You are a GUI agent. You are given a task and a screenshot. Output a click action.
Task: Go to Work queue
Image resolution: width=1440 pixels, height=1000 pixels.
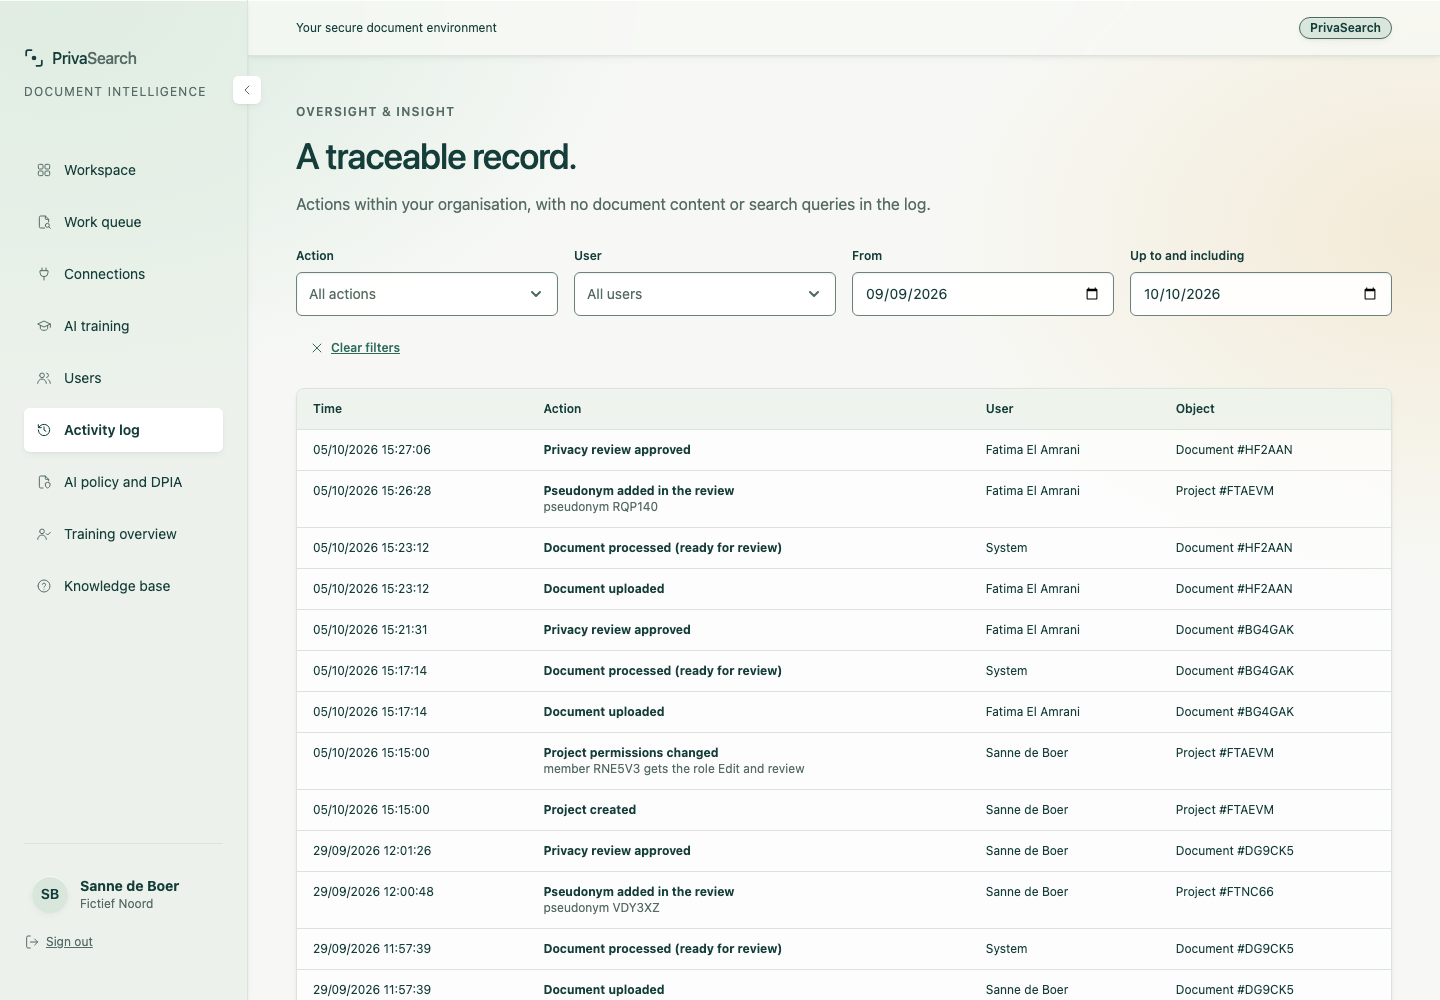(x=123, y=222)
